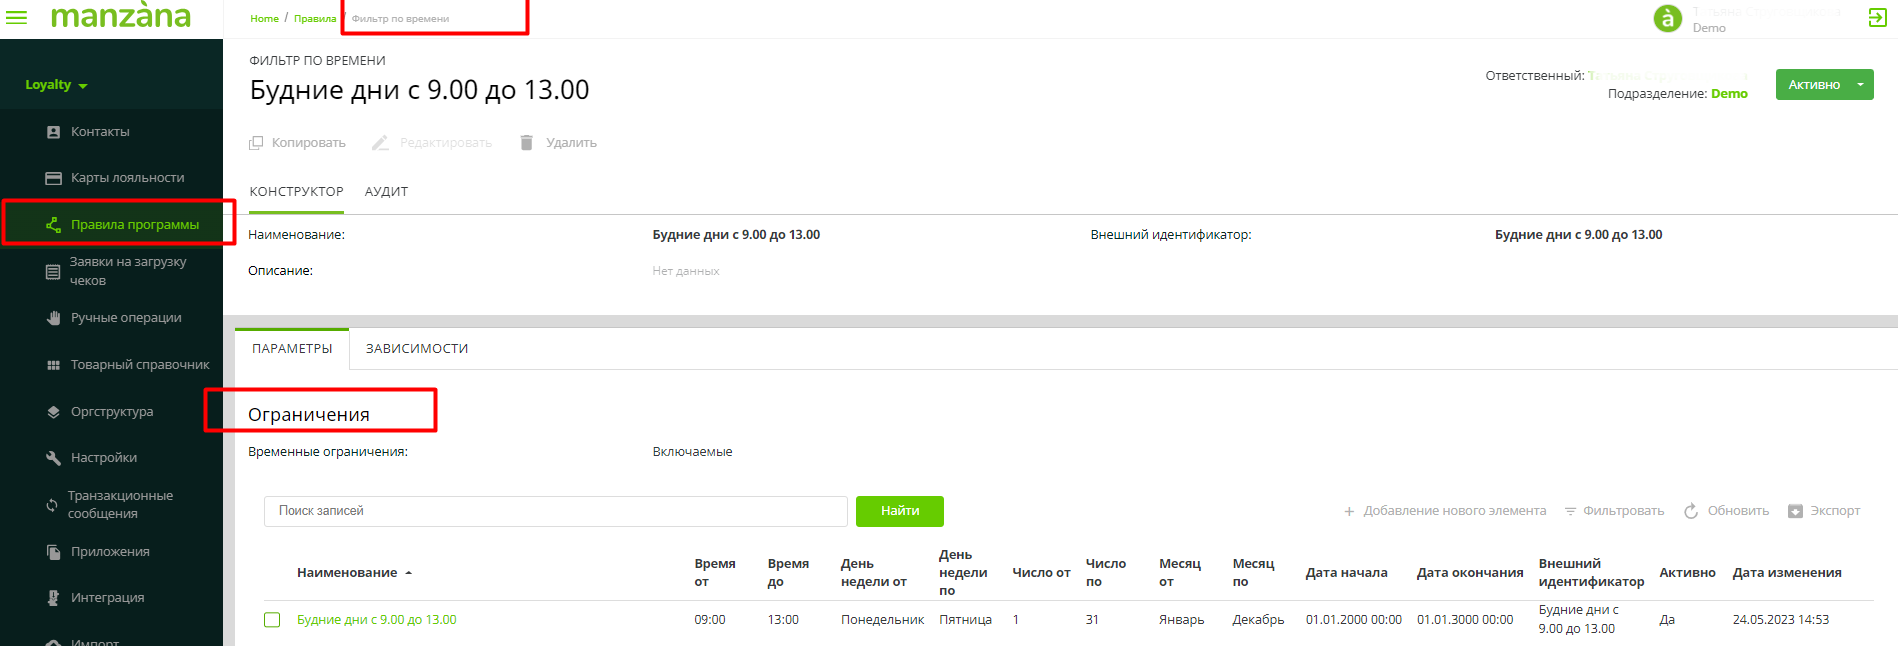Click the Delete (Удалить) trash icon
Image resolution: width=1898 pixels, height=646 pixels.
[x=527, y=143]
